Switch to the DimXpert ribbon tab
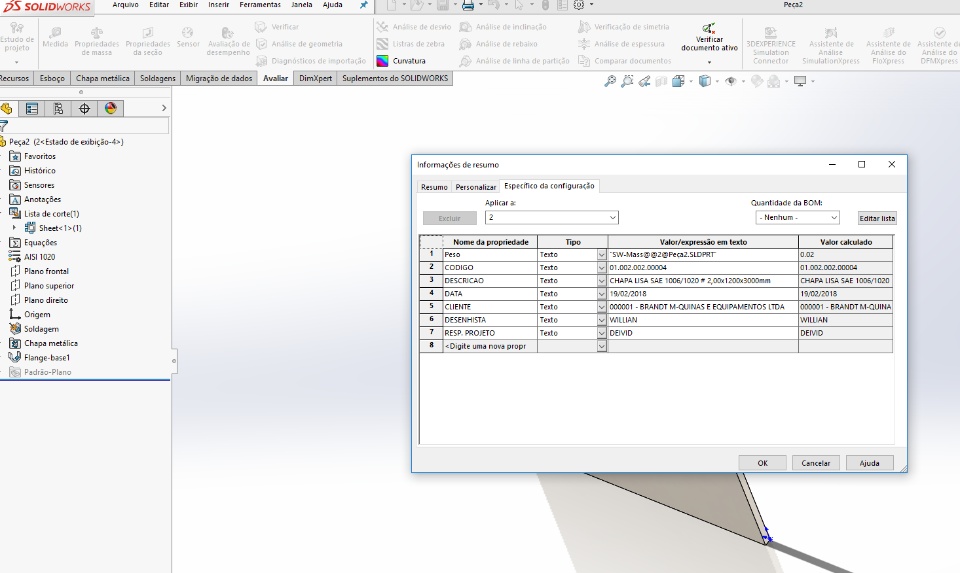The width and height of the screenshot is (960, 573). click(x=315, y=78)
